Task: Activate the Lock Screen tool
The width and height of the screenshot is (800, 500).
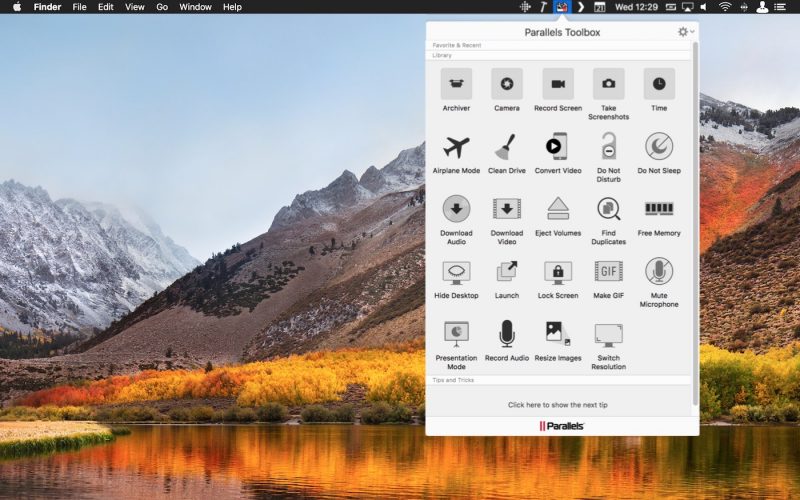Action: (558, 278)
